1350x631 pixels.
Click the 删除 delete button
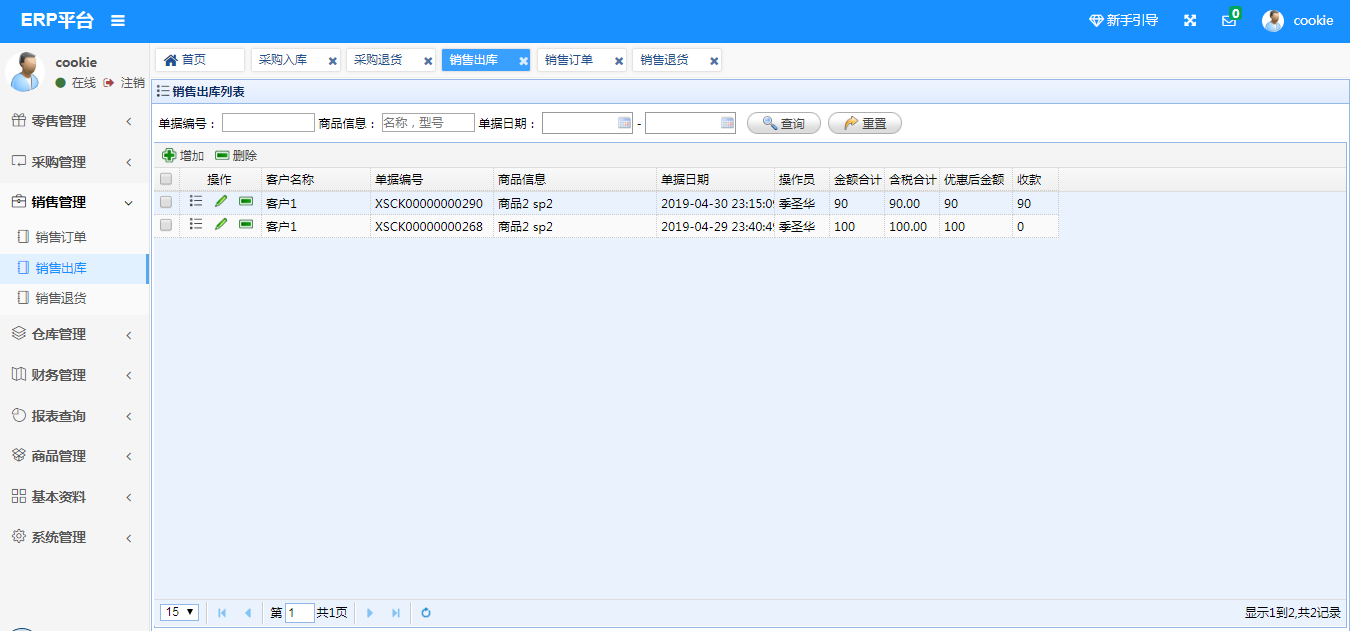tap(236, 156)
